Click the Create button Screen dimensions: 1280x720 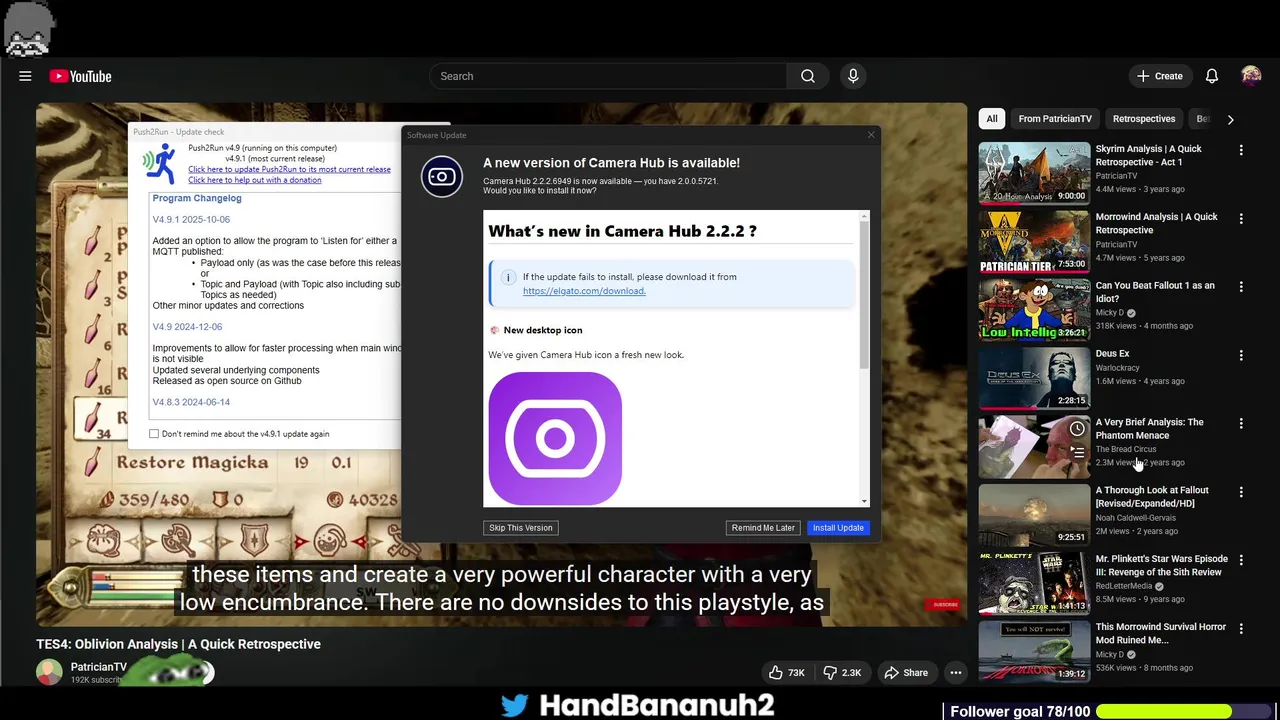pos(1160,76)
